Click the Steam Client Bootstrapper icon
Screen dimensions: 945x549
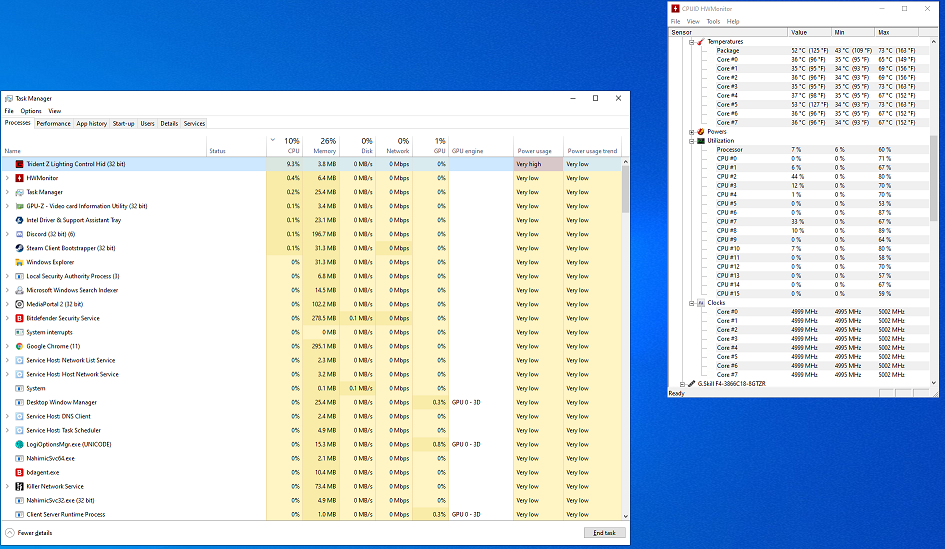point(19,248)
